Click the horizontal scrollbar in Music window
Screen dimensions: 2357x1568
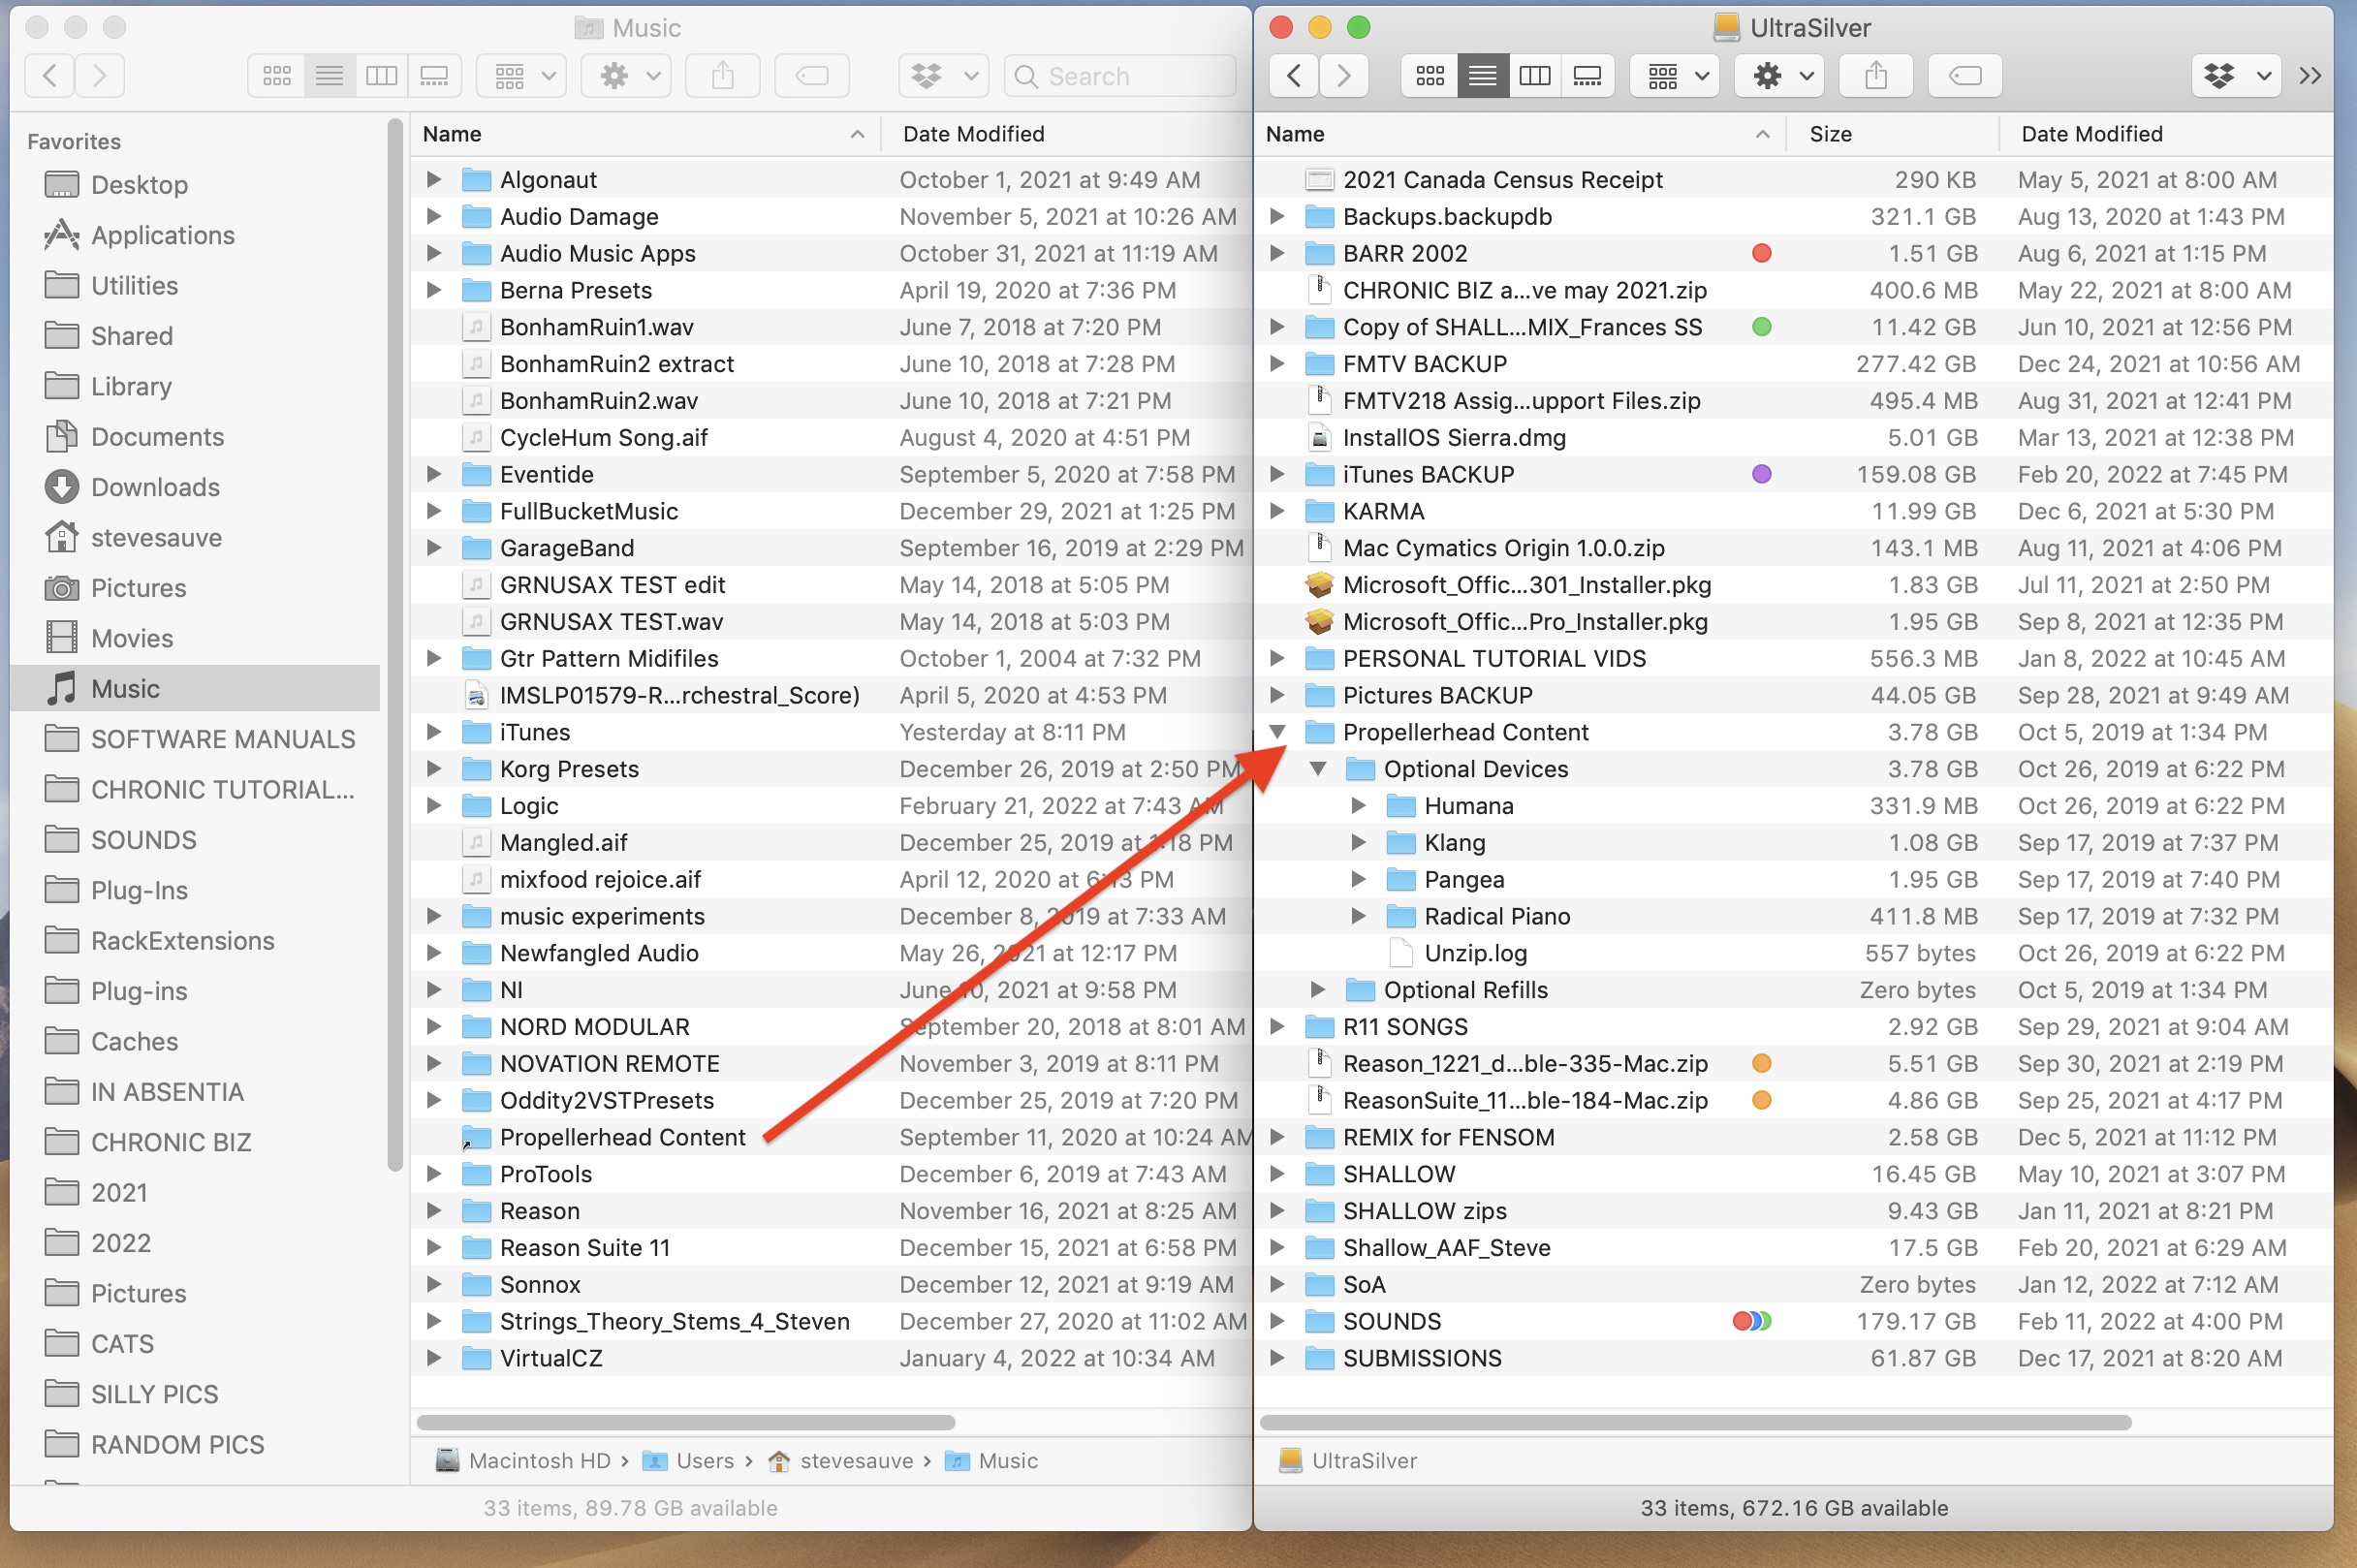(686, 1422)
